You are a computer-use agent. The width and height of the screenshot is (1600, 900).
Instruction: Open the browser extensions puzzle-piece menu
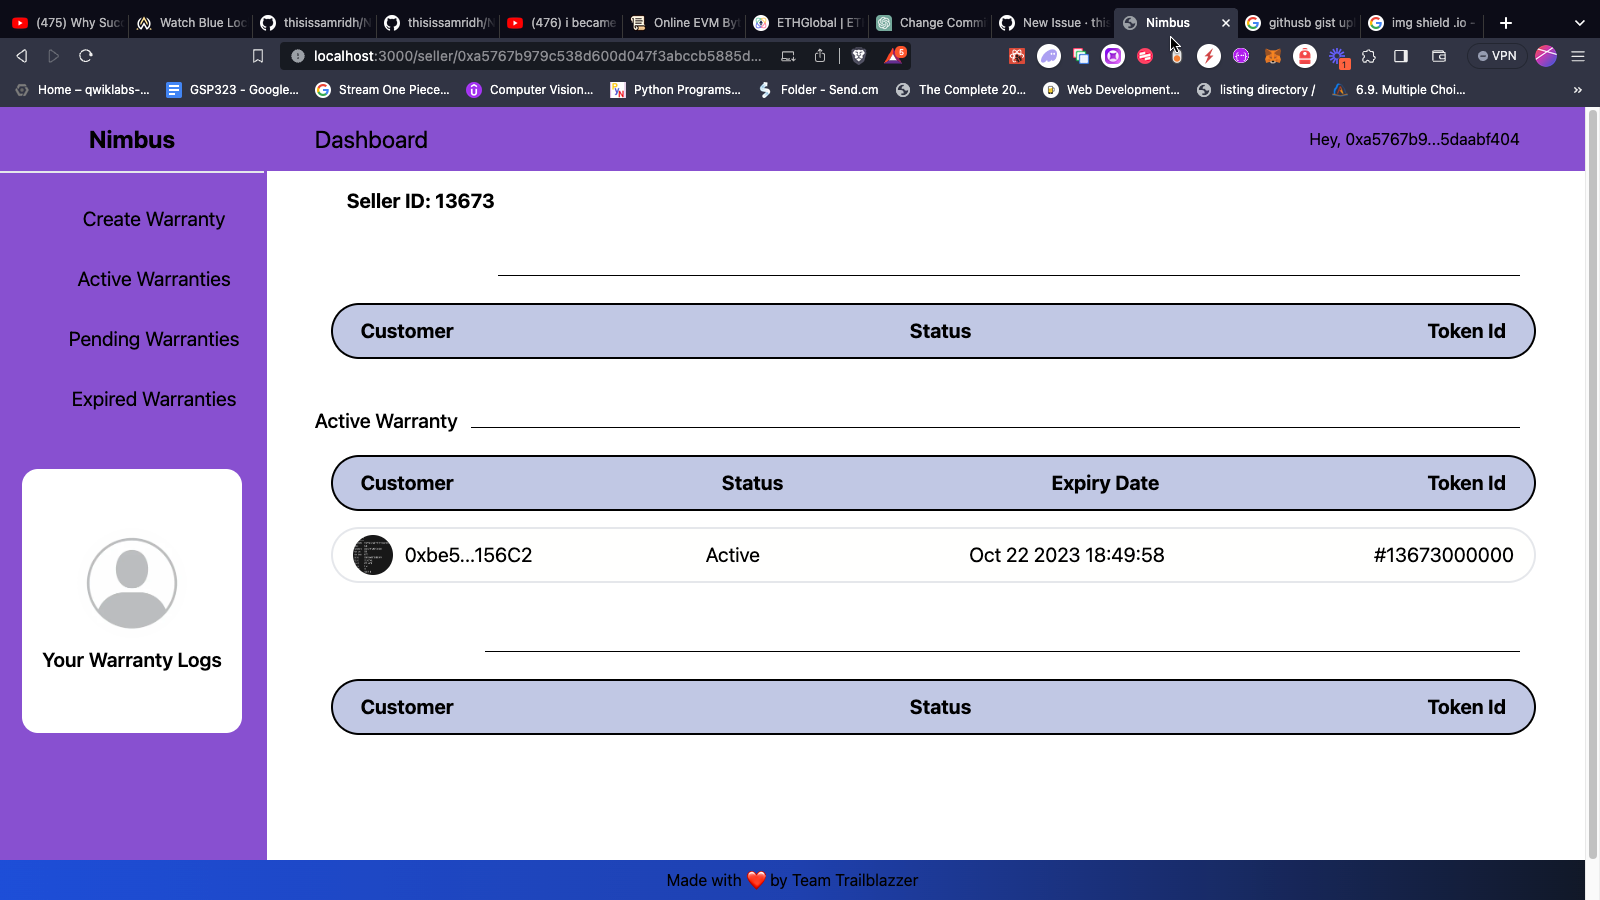coord(1369,56)
